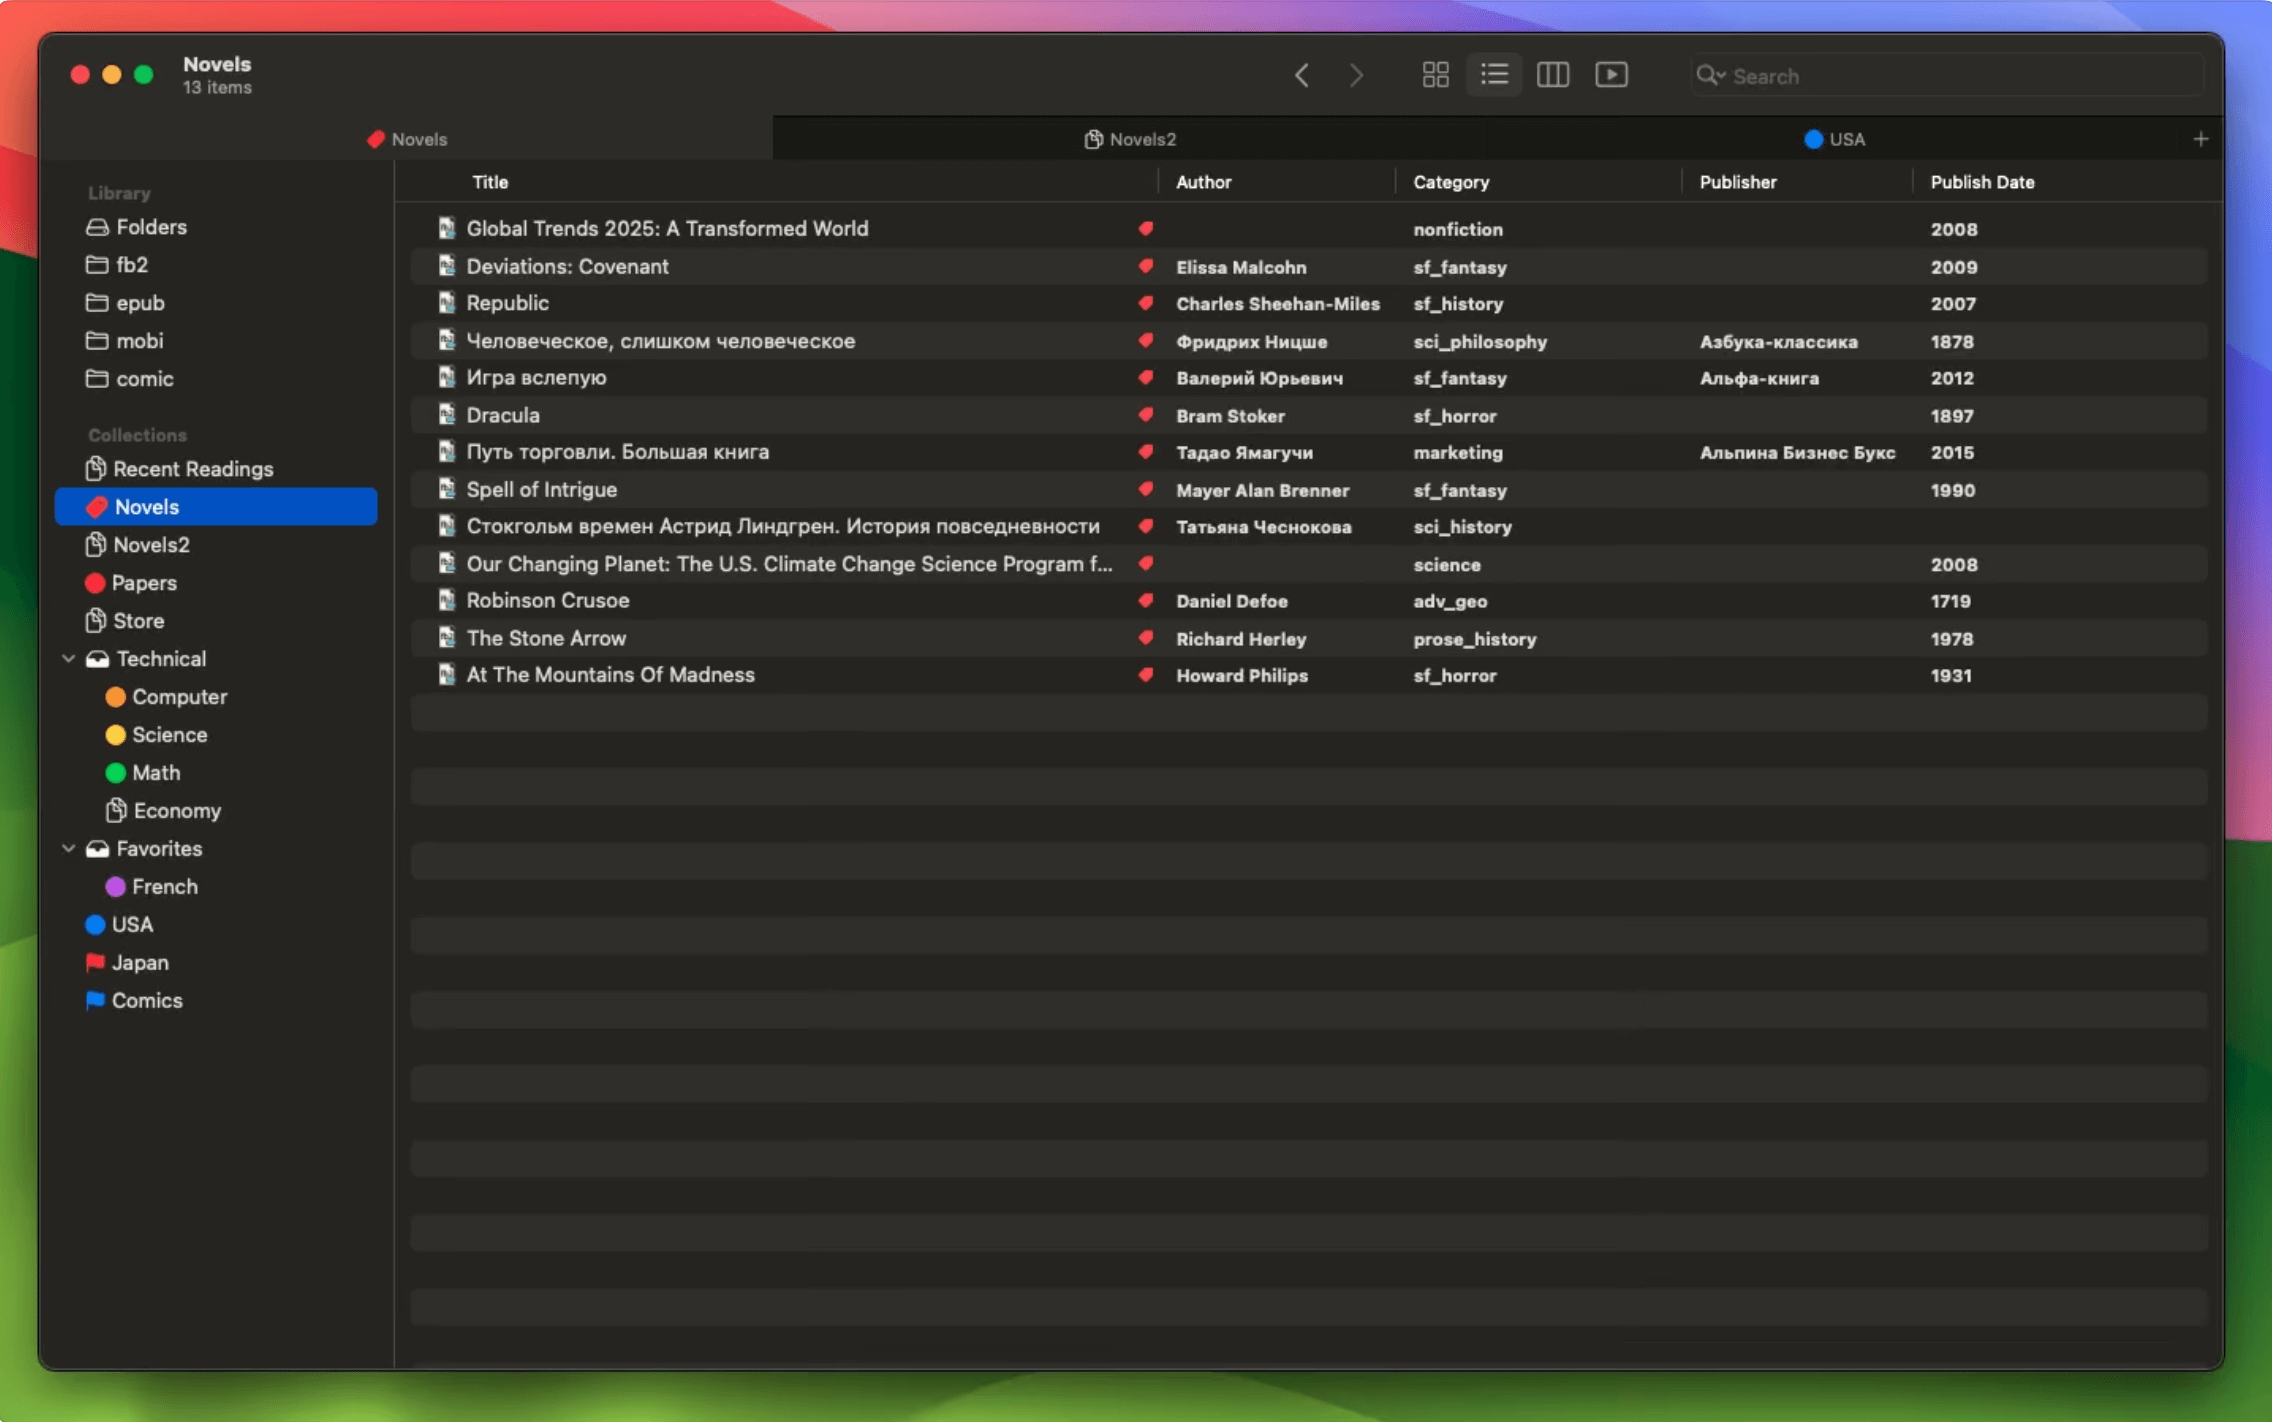The width and height of the screenshot is (2272, 1422).
Task: Navigate to next folder
Action: click(x=1353, y=74)
